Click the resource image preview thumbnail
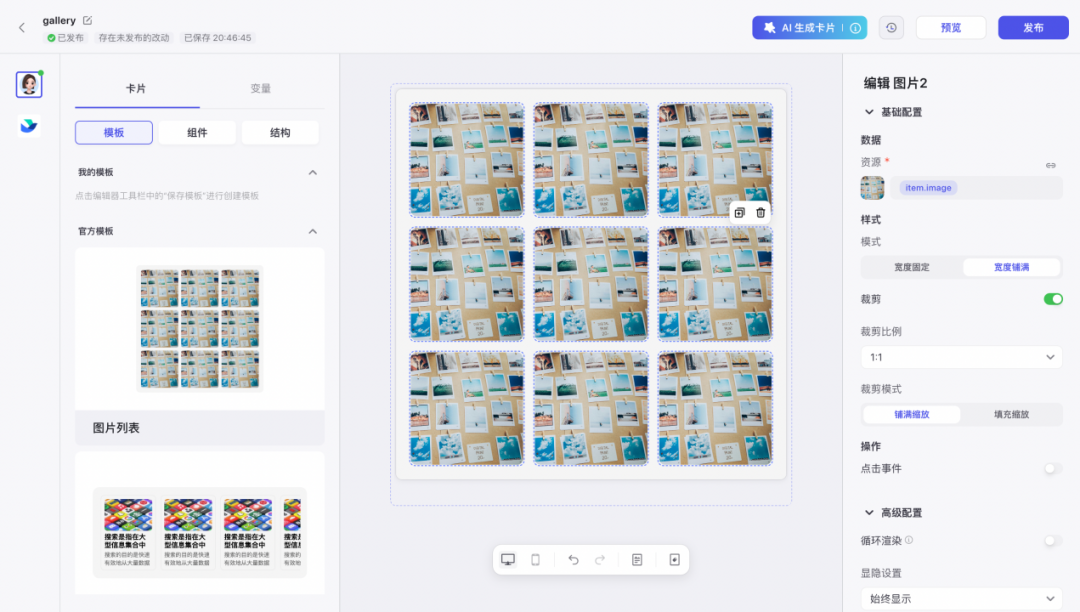Viewport: 1080px width, 612px height. pyautogui.click(x=872, y=188)
